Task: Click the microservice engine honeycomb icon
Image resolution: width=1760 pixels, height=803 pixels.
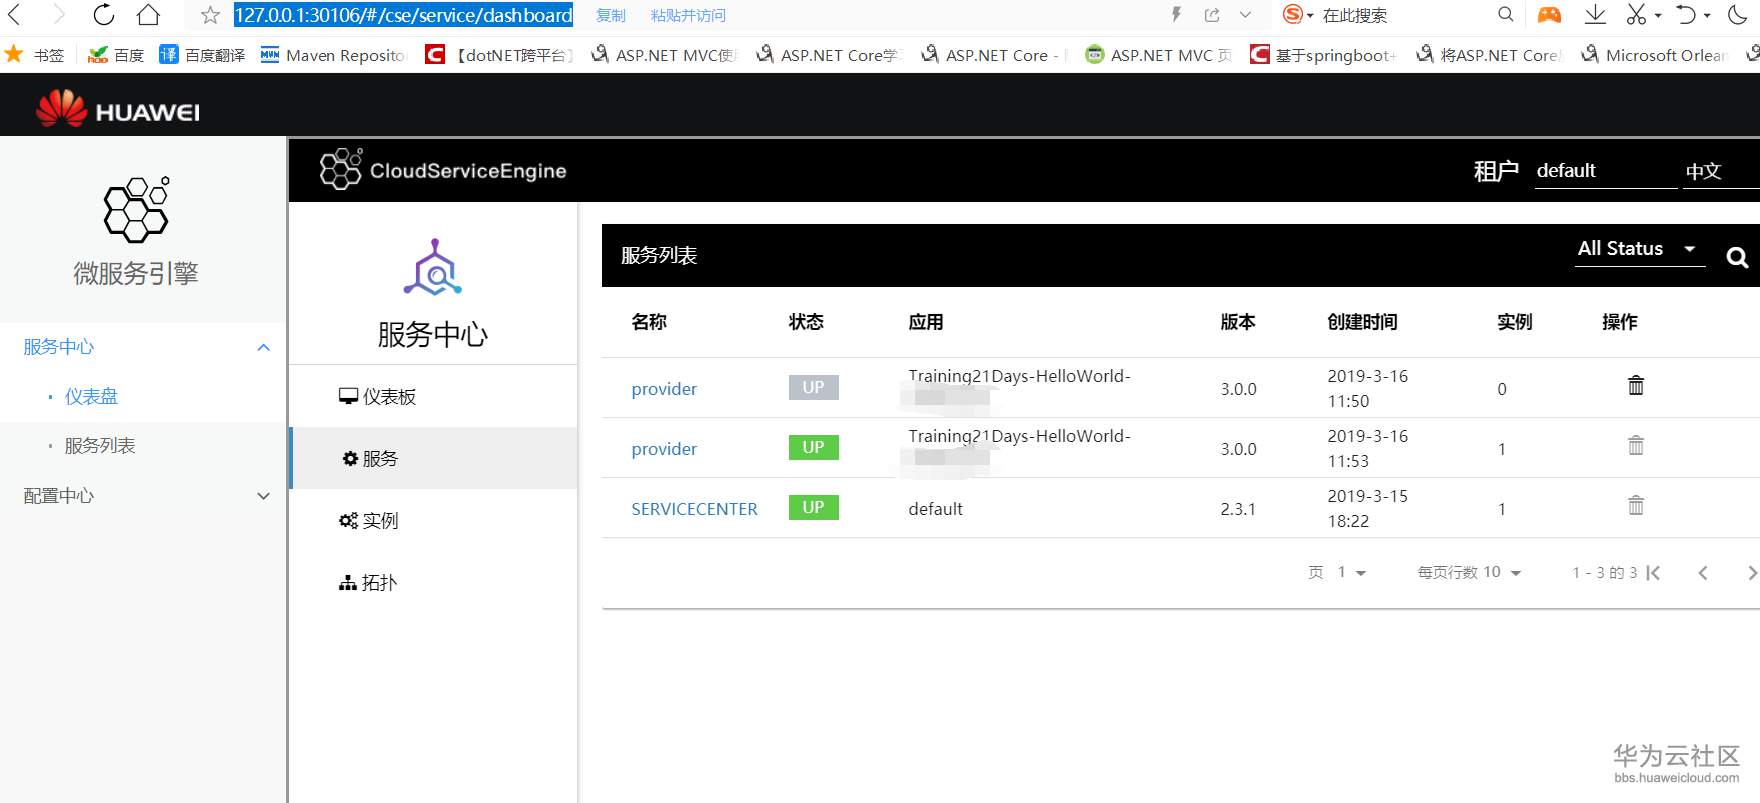Action: [137, 210]
